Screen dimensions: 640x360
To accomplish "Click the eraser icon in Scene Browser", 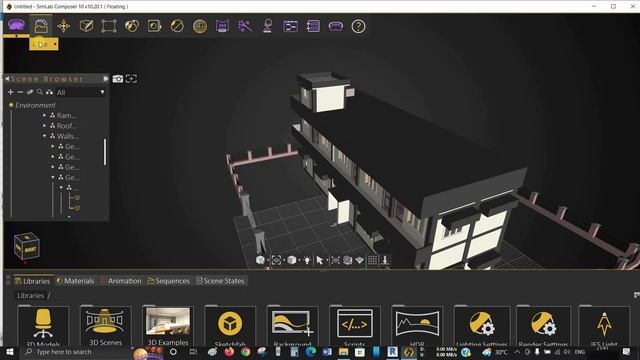I will 30,92.
